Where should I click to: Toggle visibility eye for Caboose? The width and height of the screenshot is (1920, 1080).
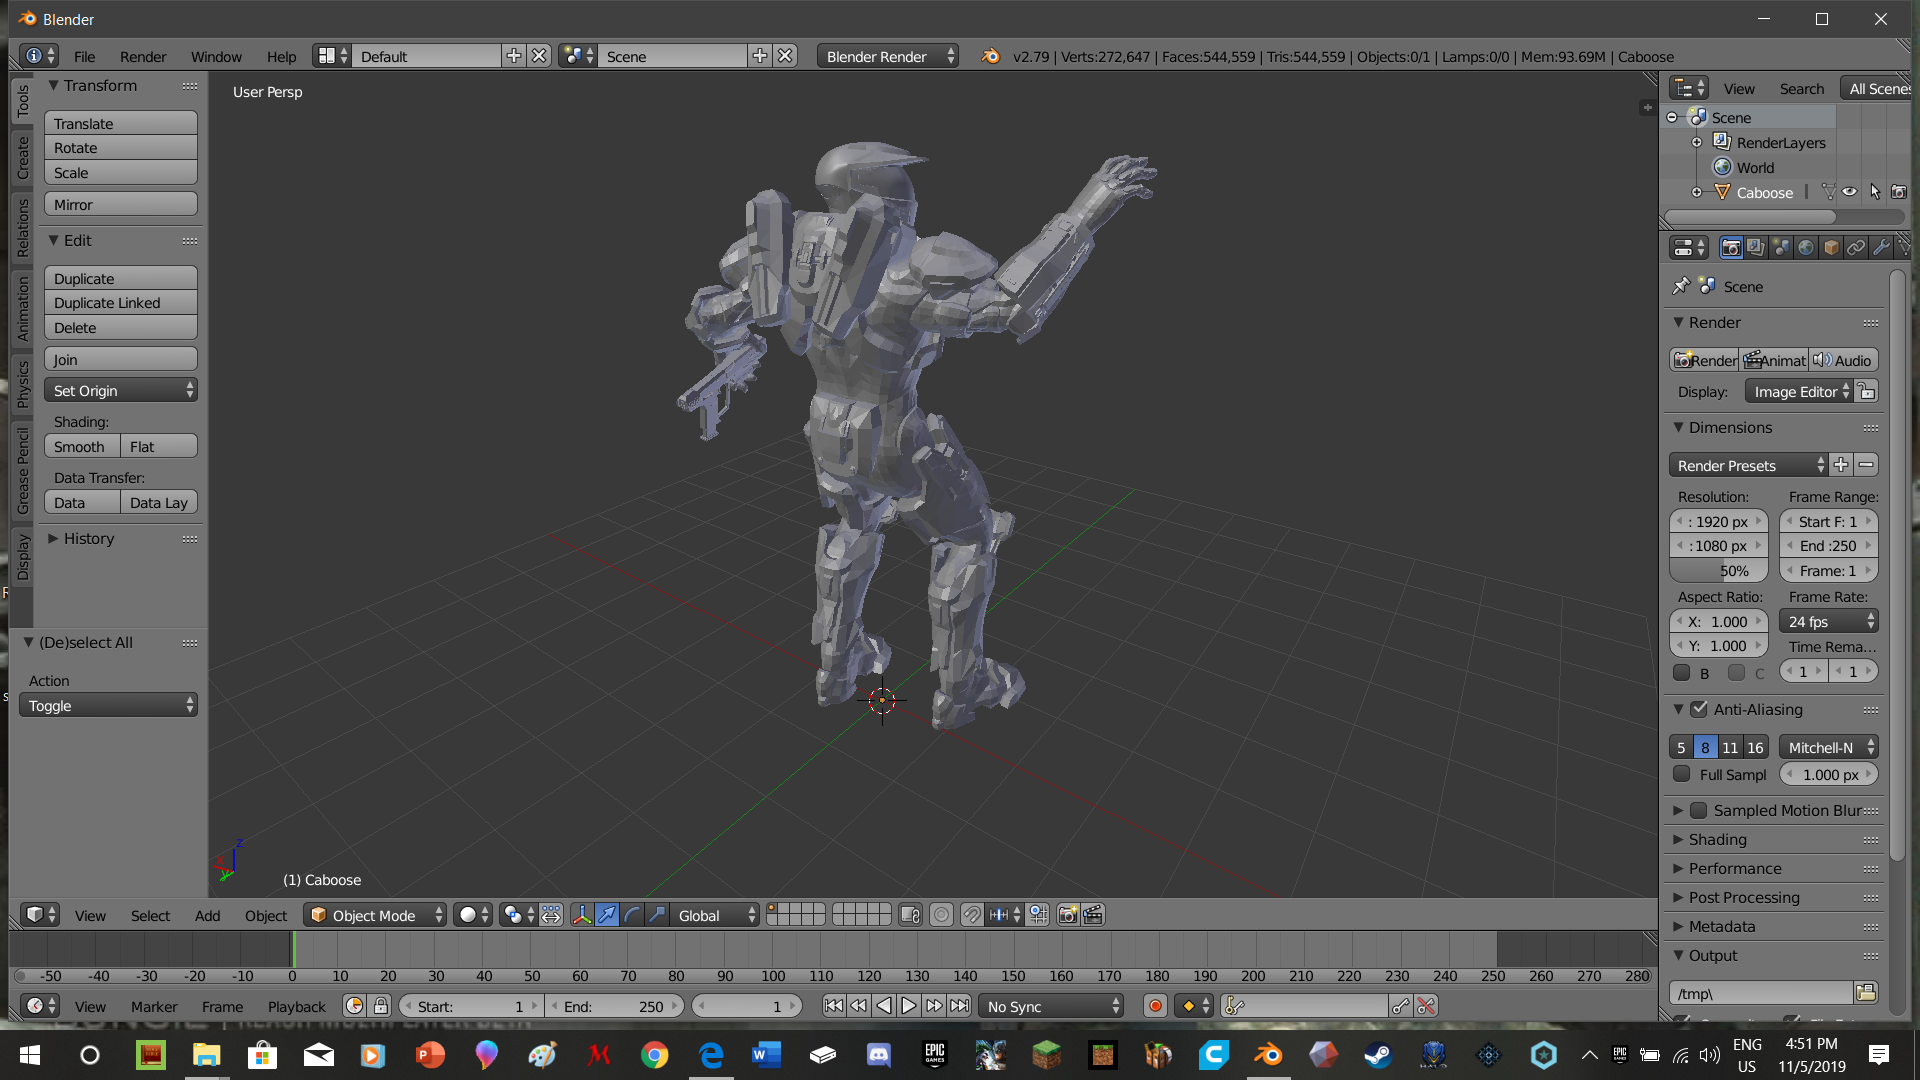pyautogui.click(x=1850, y=192)
